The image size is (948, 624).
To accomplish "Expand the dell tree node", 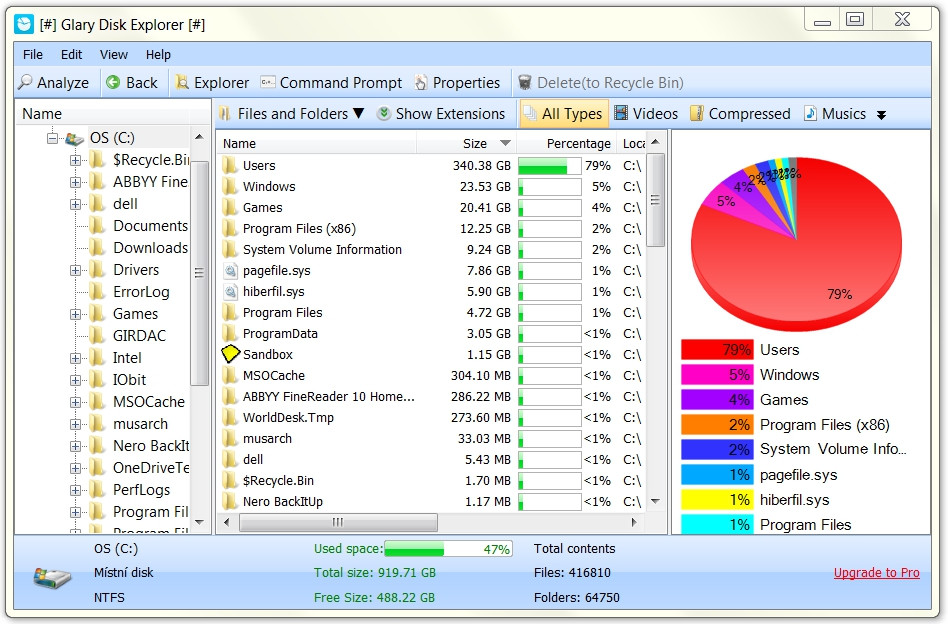I will click(x=75, y=204).
